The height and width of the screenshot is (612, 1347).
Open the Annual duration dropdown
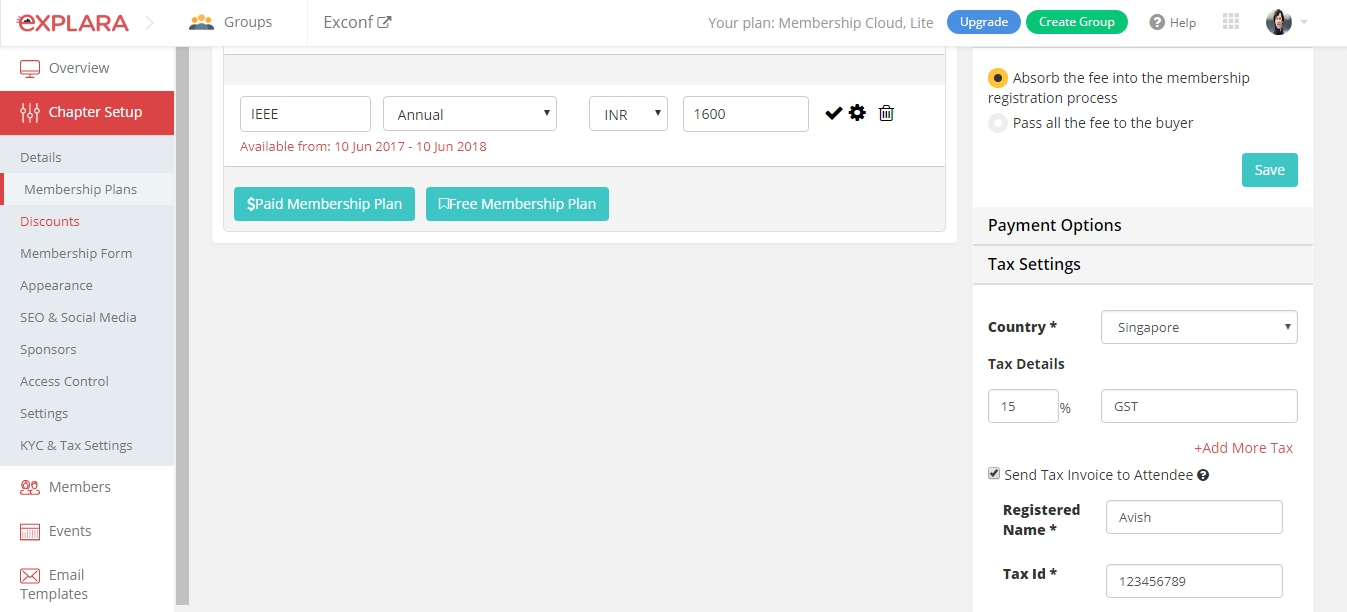[x=470, y=114]
